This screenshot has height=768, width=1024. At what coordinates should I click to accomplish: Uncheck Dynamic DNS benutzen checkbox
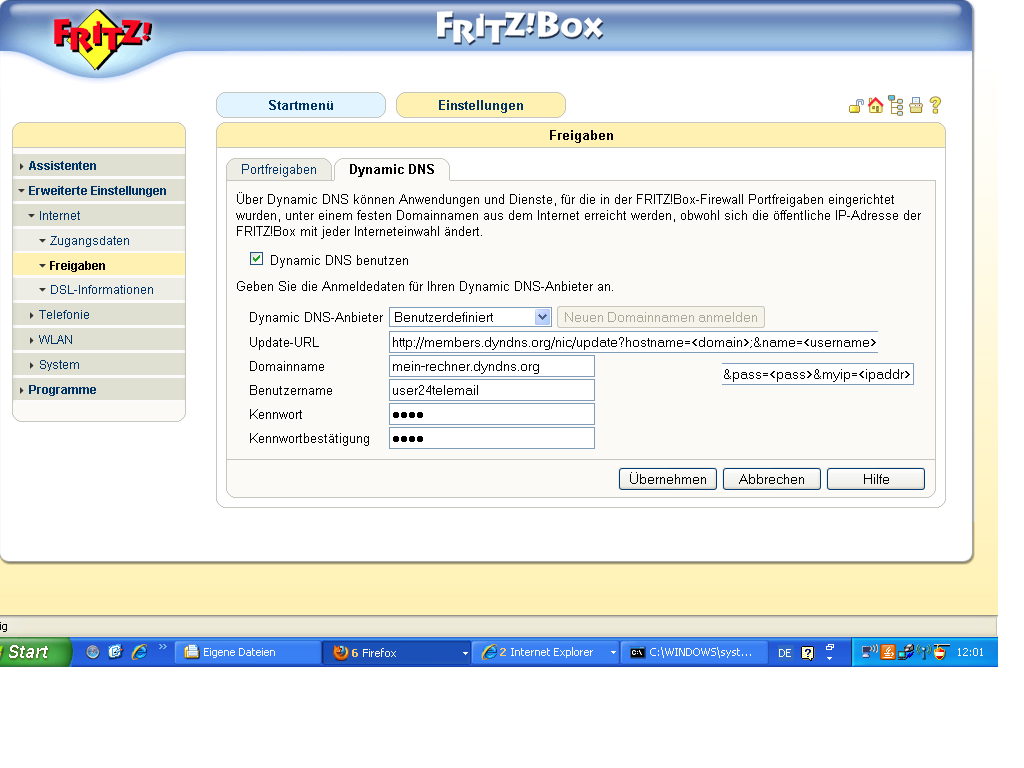(x=256, y=259)
